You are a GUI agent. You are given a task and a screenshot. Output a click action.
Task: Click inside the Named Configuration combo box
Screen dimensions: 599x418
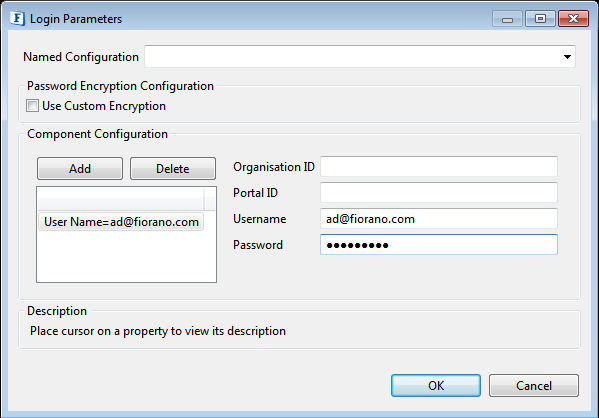(x=360, y=57)
